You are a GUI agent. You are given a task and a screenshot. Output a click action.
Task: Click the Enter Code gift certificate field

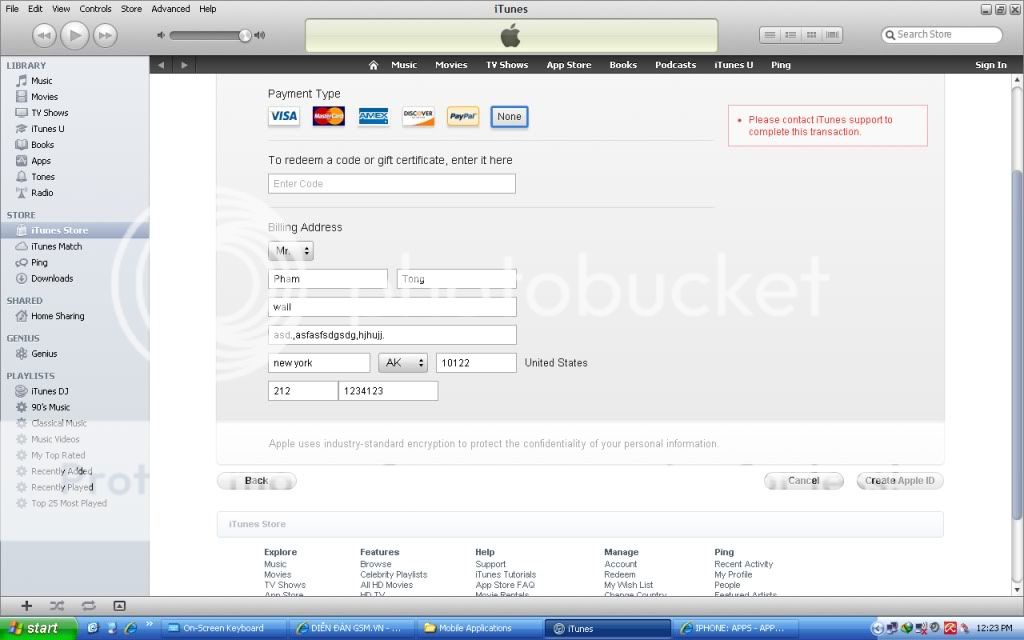coord(391,184)
